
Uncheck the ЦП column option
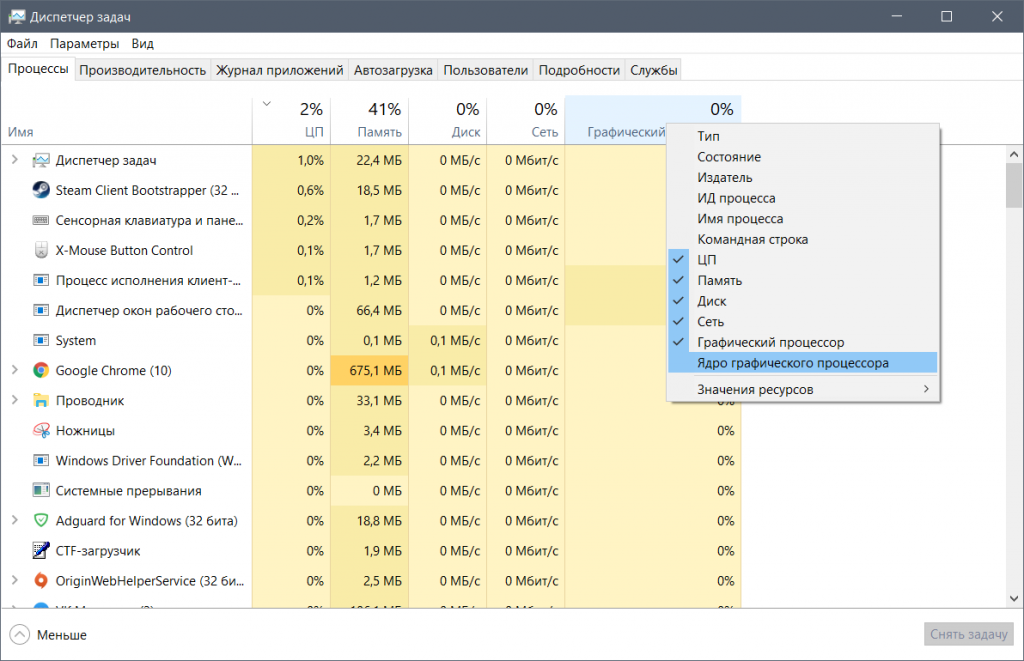[x=706, y=260]
